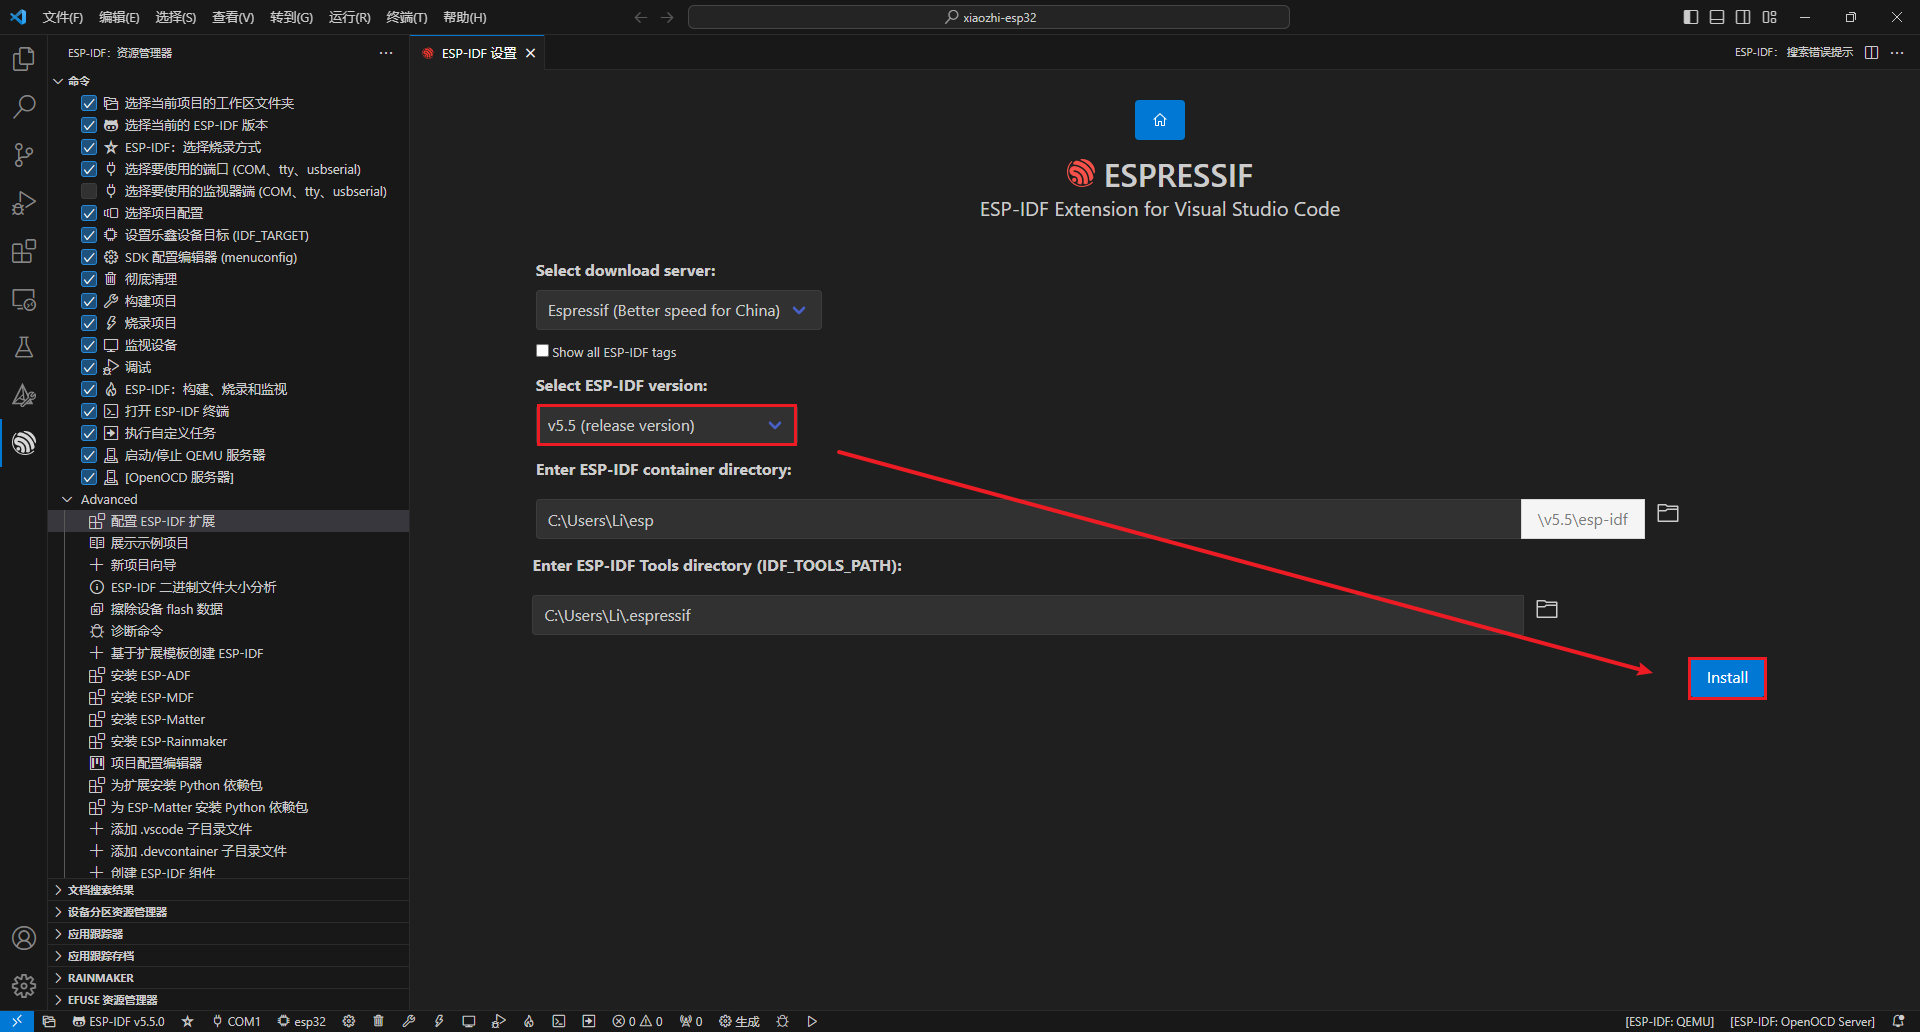The width and height of the screenshot is (1920, 1032).
Task: Enable Show all ESP-IDF tags checkbox
Action: coord(542,351)
